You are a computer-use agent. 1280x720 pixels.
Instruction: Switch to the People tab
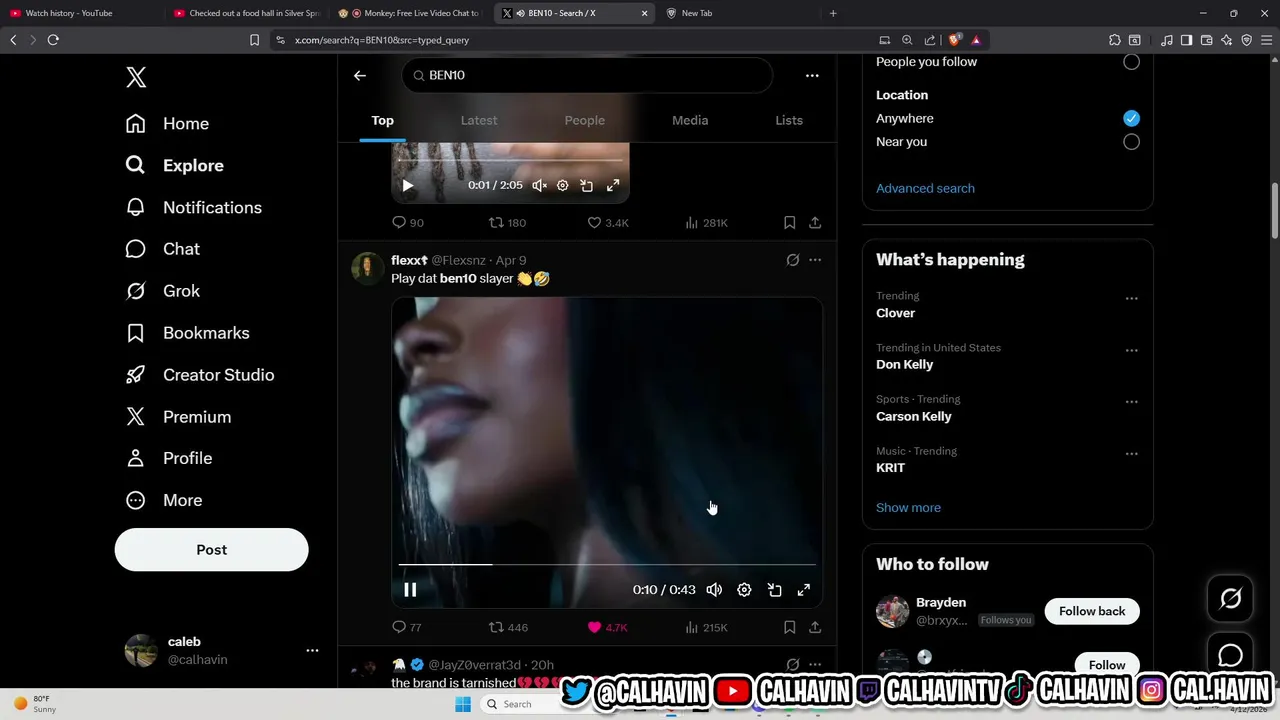pos(585,120)
